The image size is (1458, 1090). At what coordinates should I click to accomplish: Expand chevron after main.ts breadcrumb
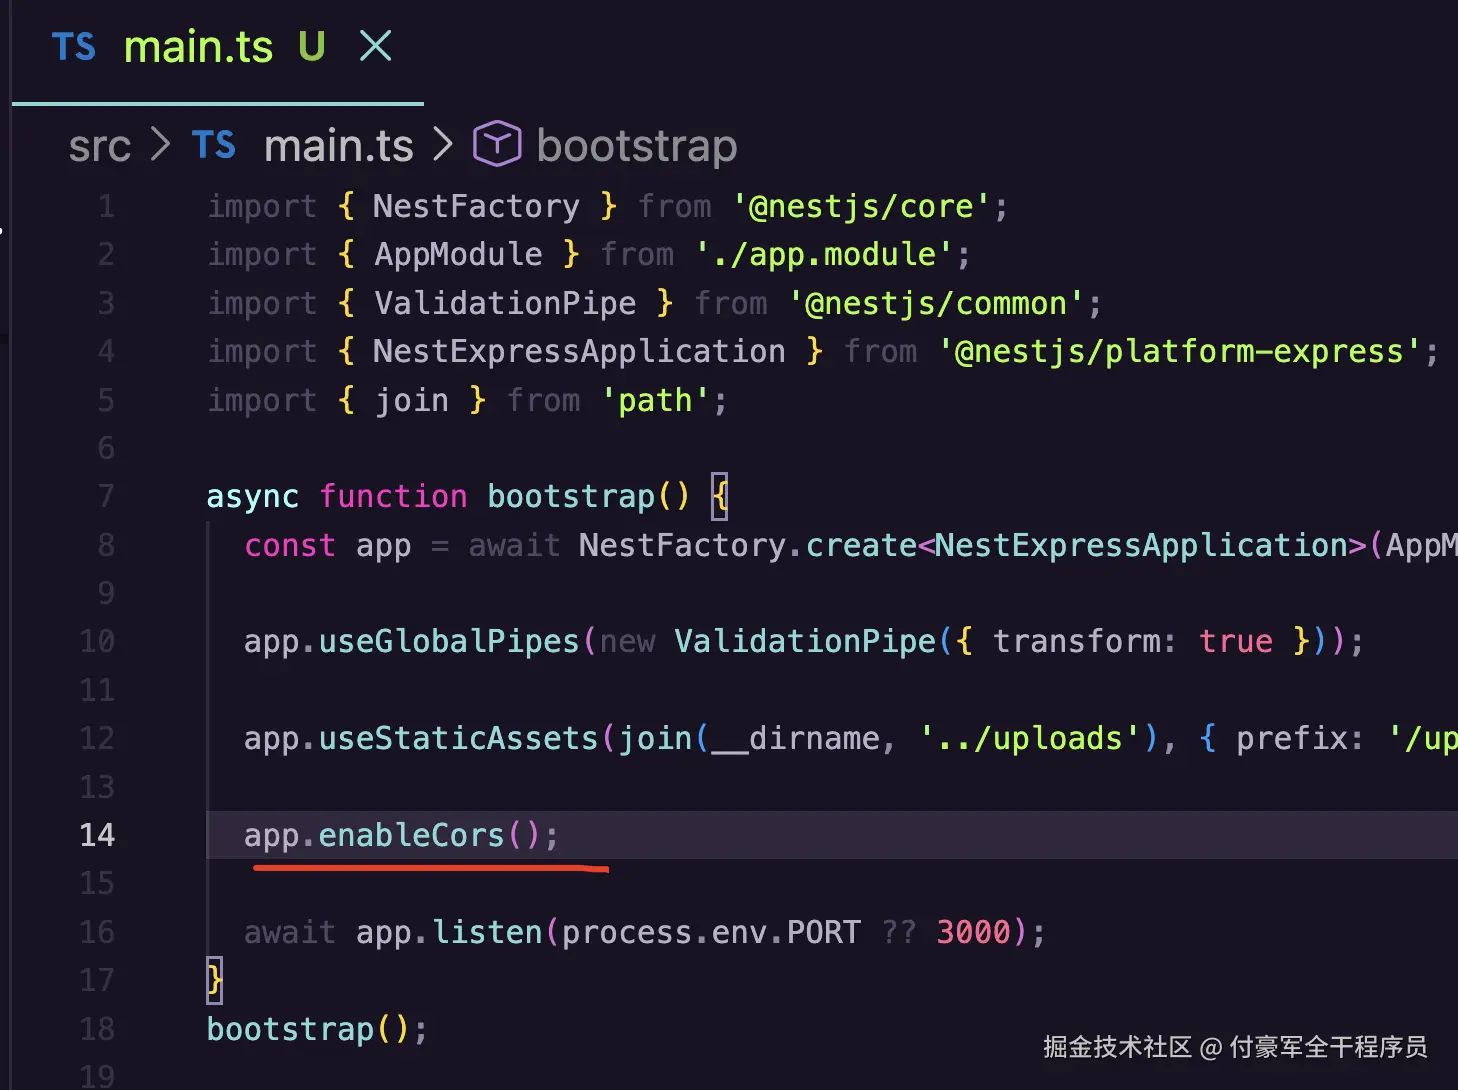[443, 145]
